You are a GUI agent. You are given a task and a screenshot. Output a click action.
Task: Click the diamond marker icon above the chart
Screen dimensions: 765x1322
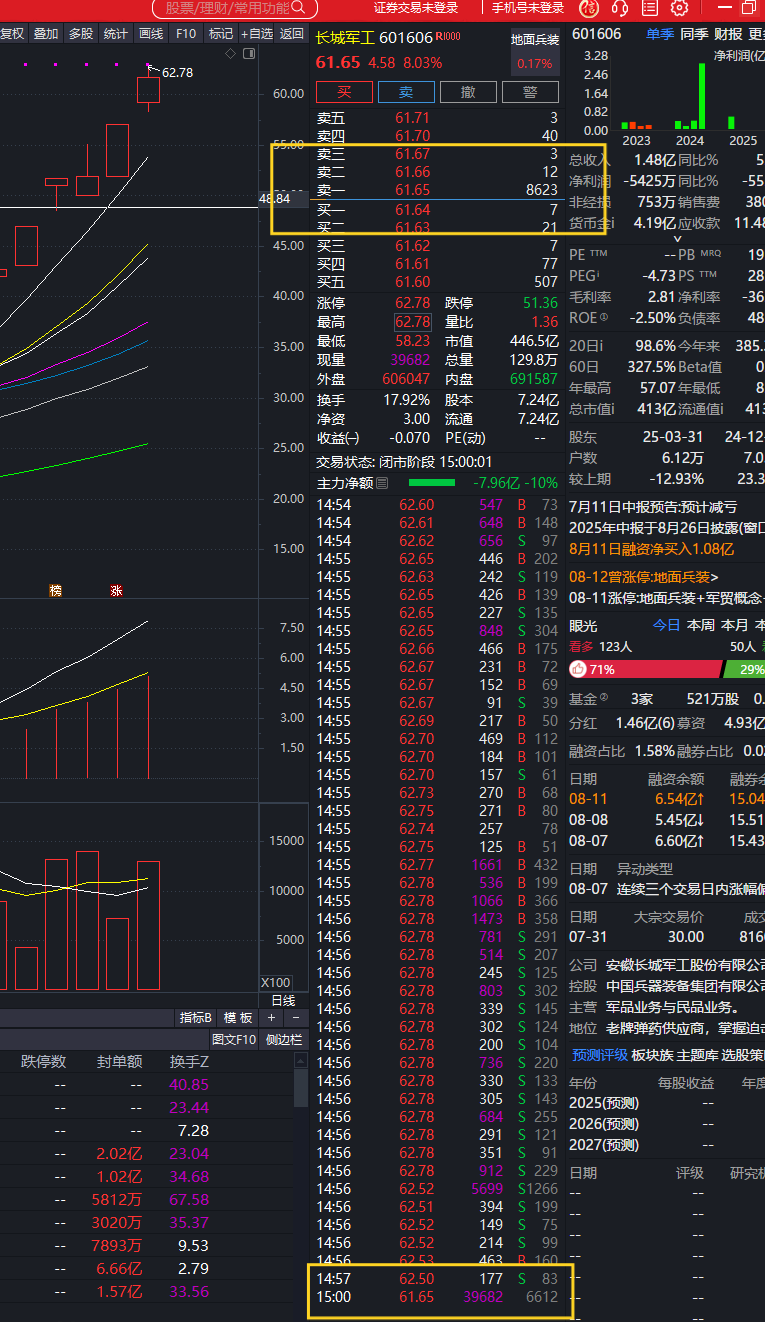[230, 53]
